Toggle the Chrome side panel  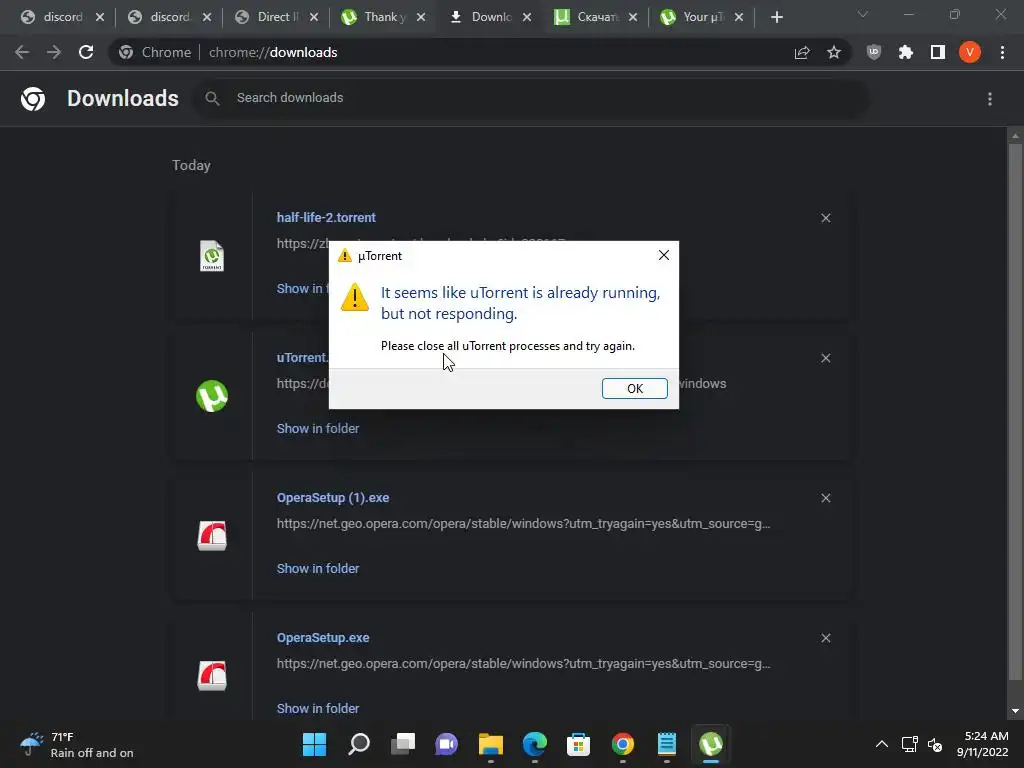937,52
